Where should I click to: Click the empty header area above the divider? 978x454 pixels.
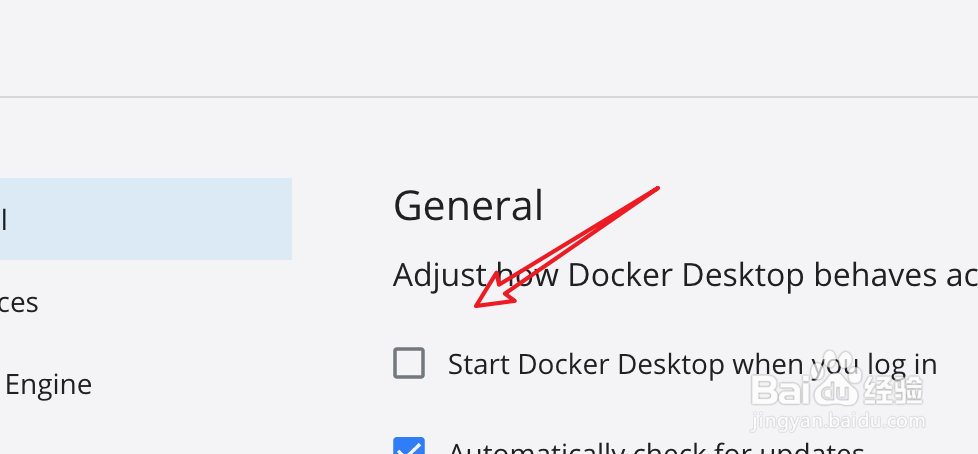489,47
